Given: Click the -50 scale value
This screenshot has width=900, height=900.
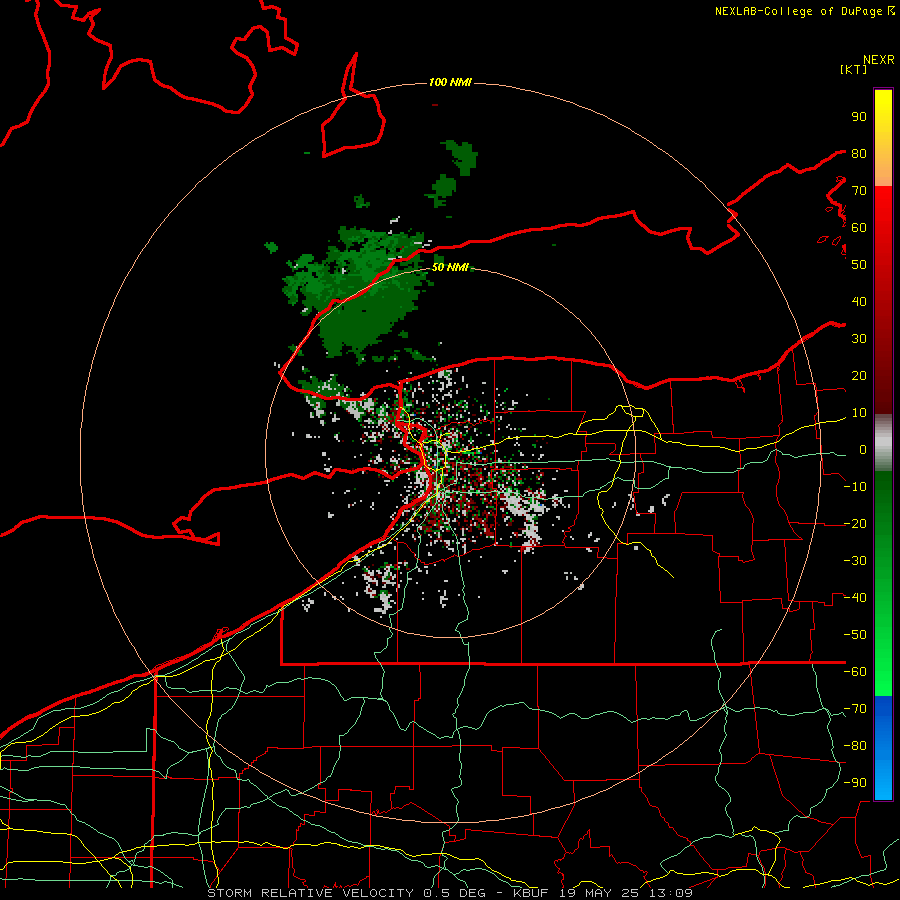Looking at the screenshot, I should click(x=855, y=635).
